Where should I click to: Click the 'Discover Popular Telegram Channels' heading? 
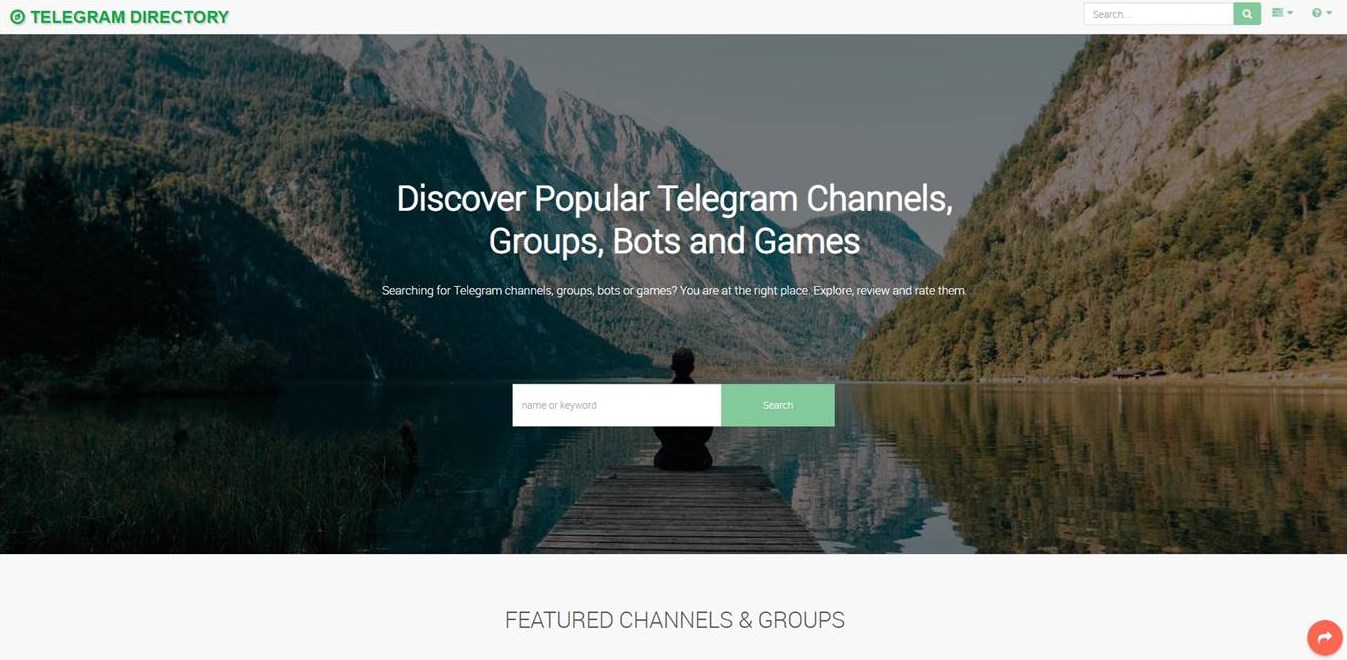coord(674,198)
